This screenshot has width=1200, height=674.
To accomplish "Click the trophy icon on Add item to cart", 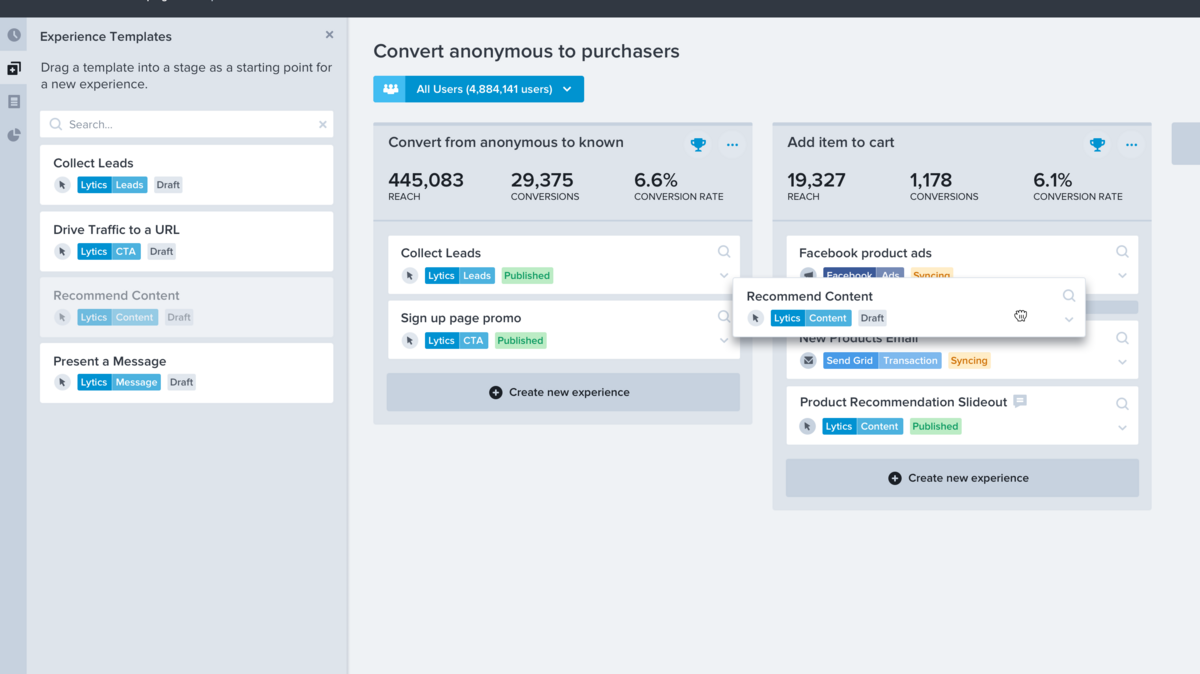I will [x=1097, y=144].
